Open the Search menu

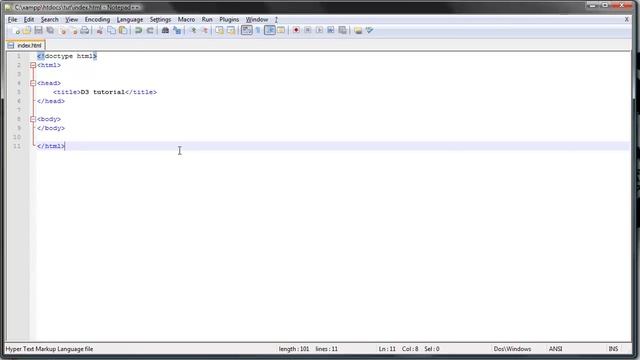pos(49,20)
